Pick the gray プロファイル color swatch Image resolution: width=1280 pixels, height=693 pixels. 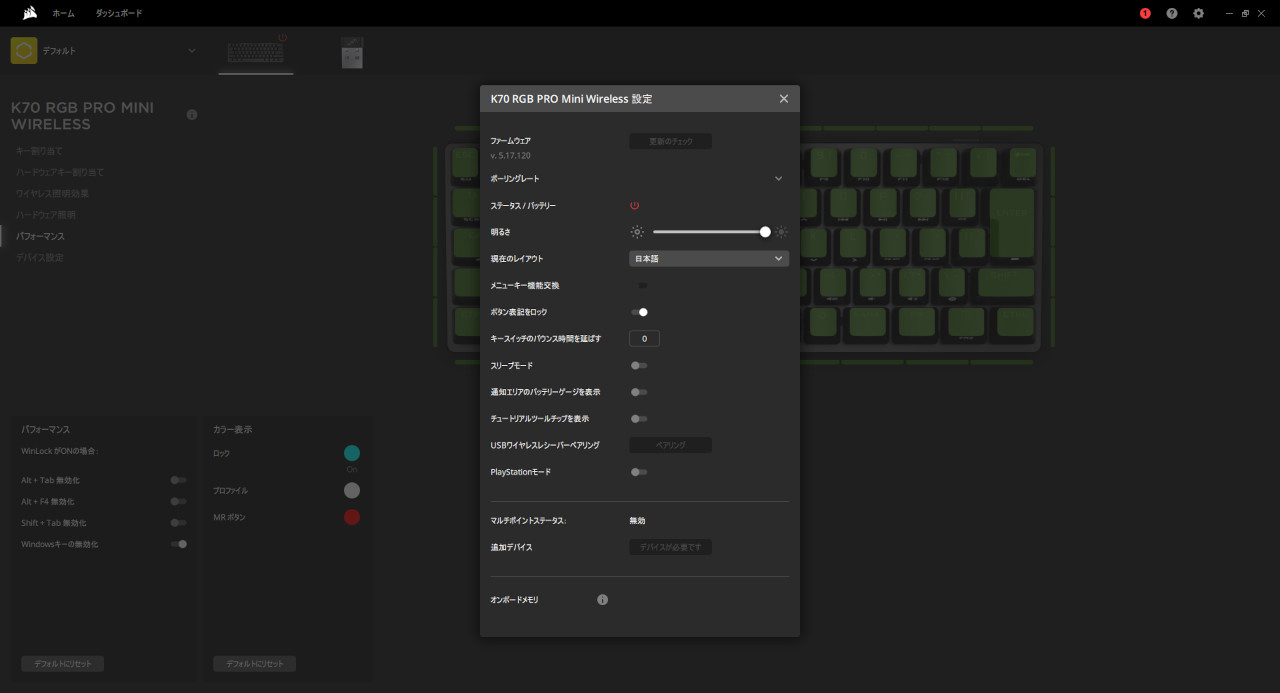point(352,490)
